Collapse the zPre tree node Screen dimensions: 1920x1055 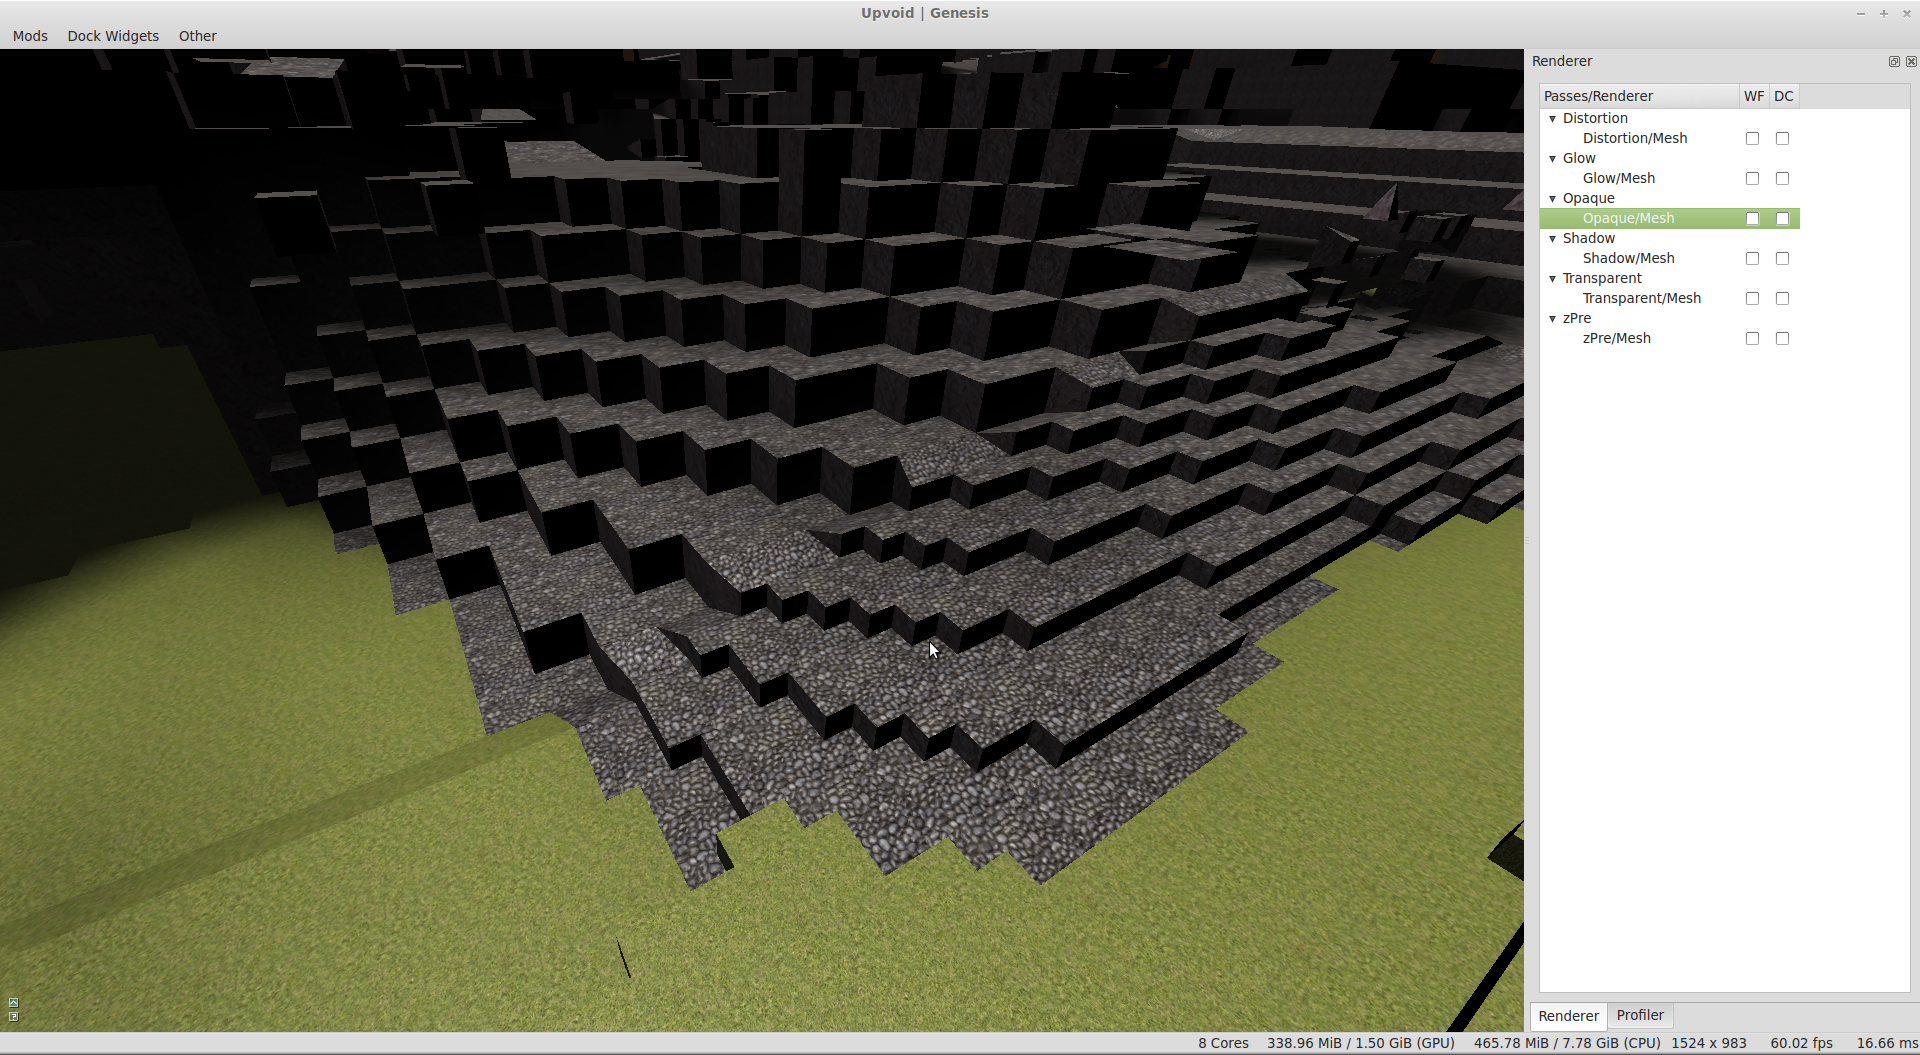[x=1553, y=319]
